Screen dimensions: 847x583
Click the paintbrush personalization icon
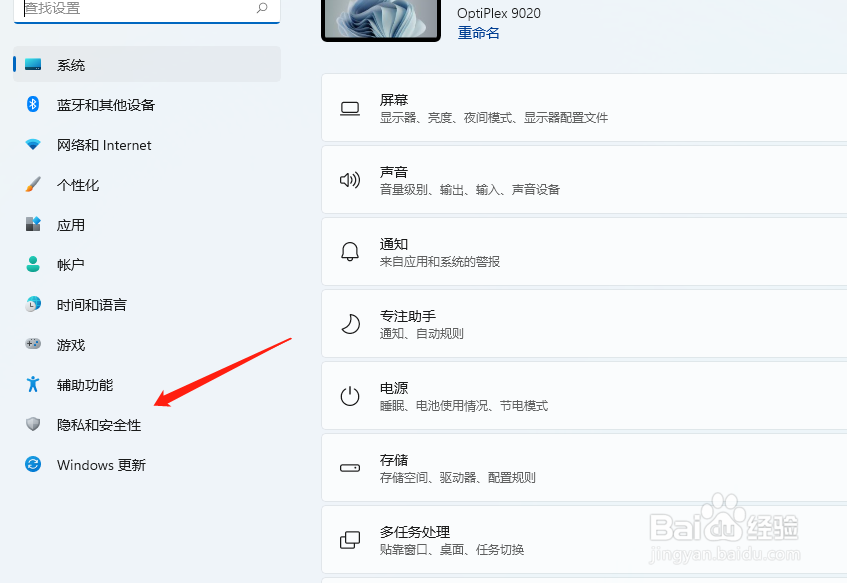coord(33,184)
